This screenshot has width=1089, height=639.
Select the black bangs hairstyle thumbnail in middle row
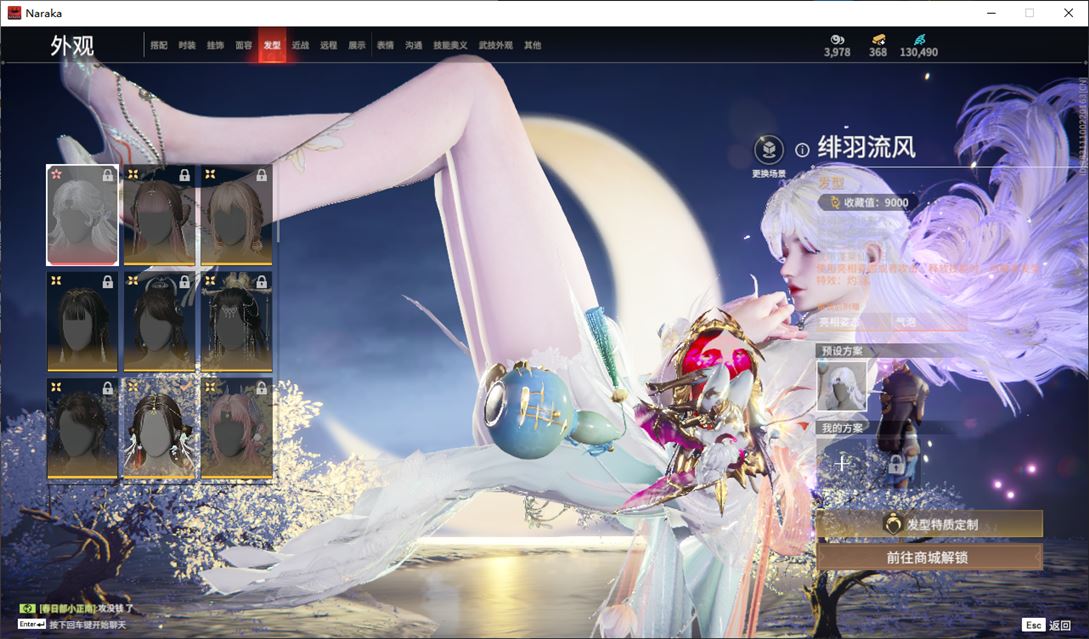click(82, 322)
